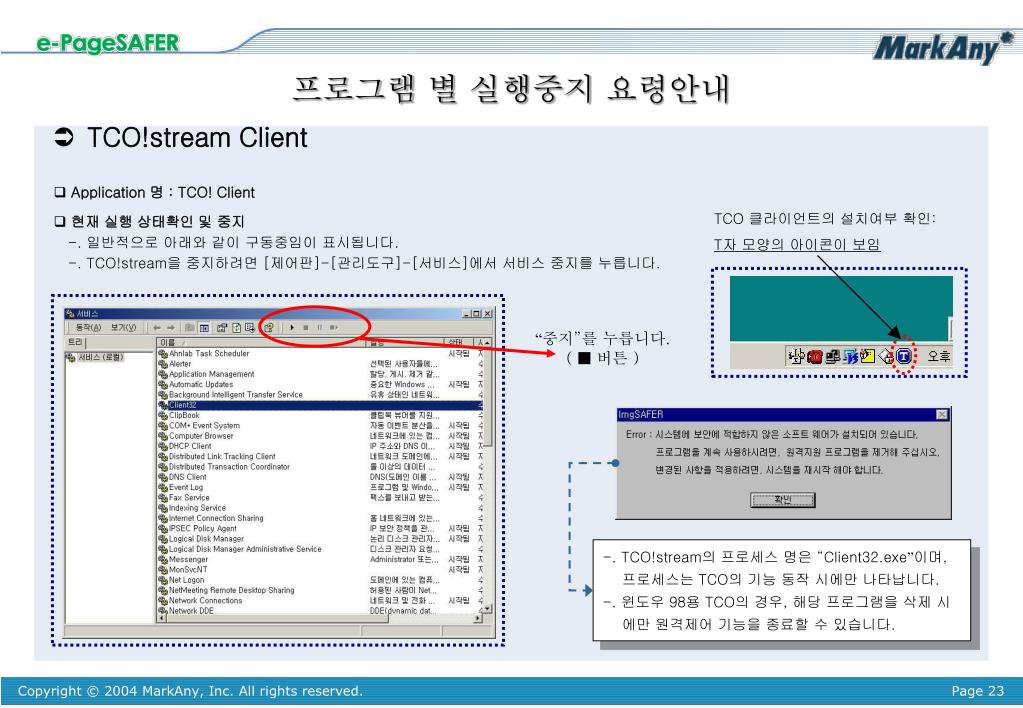Image resolution: width=1023 pixels, height=708 pixels.
Task: Open the Properties toolbar icon
Action: 222,328
